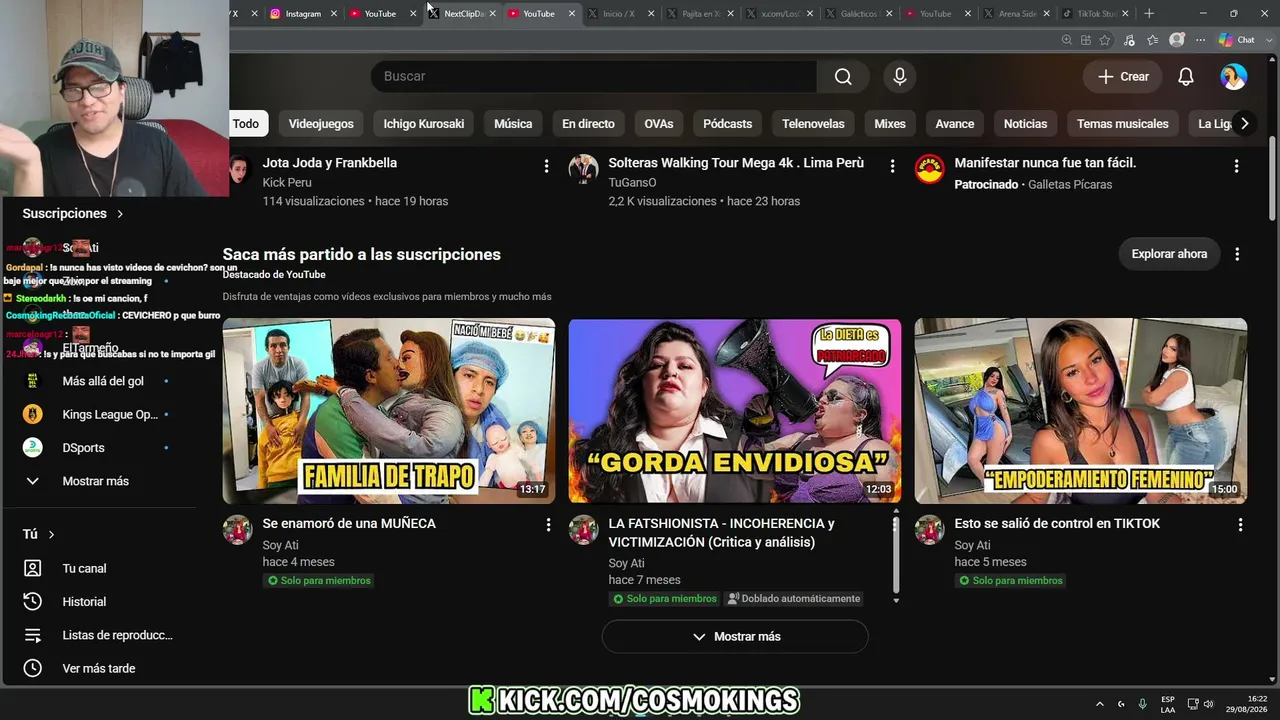Filter by Telenovelas chip
The image size is (1280, 720).
point(813,124)
